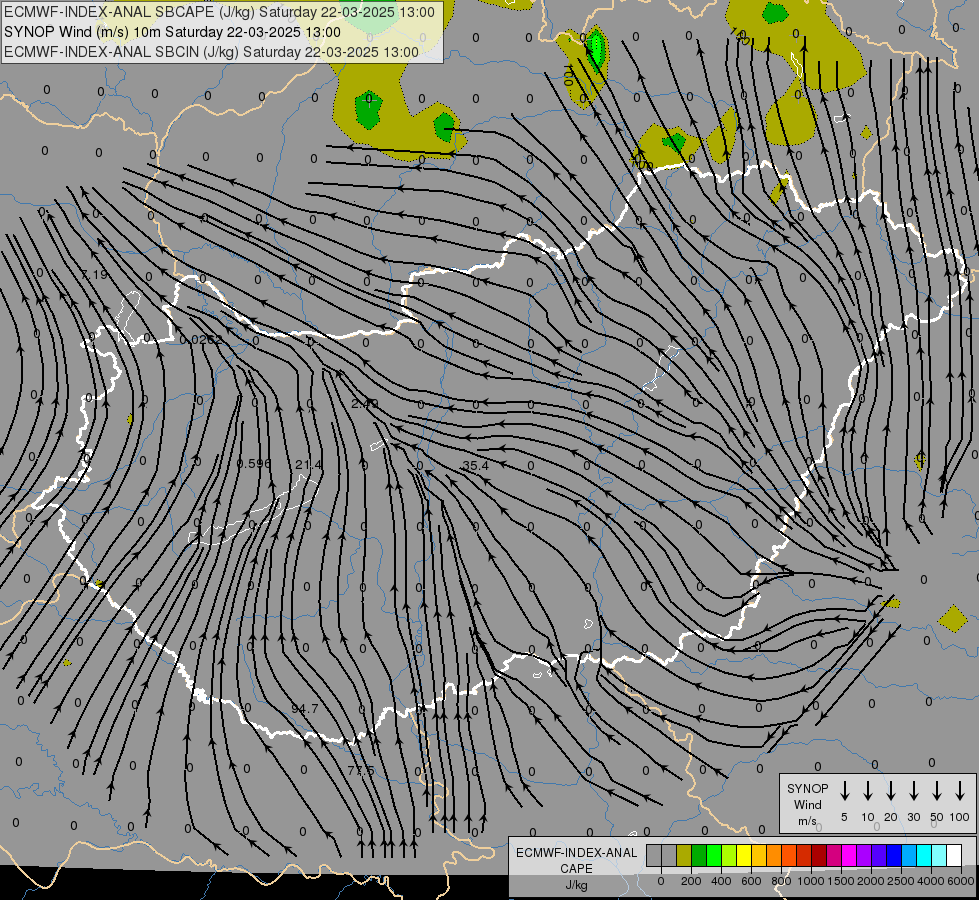Select the sky blue swatch right of 2500
Viewport: 979px width, 900px height.
click(x=909, y=856)
